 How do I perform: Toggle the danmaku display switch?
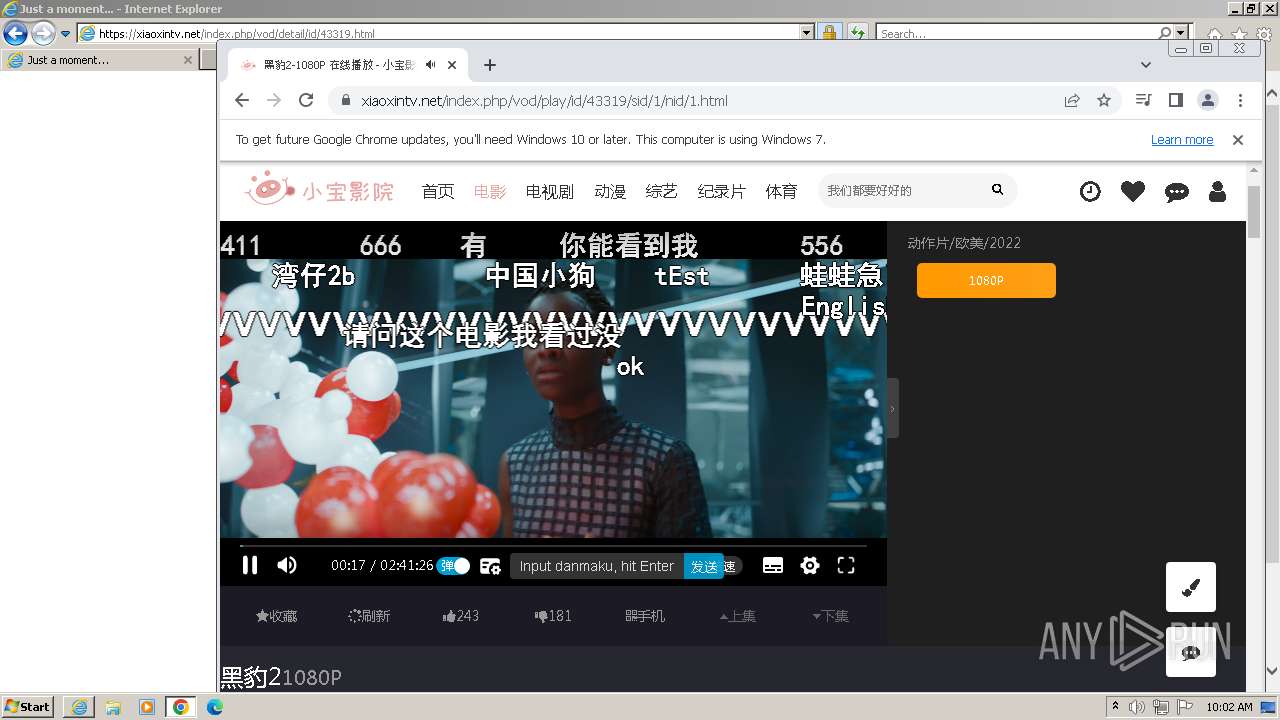point(453,566)
